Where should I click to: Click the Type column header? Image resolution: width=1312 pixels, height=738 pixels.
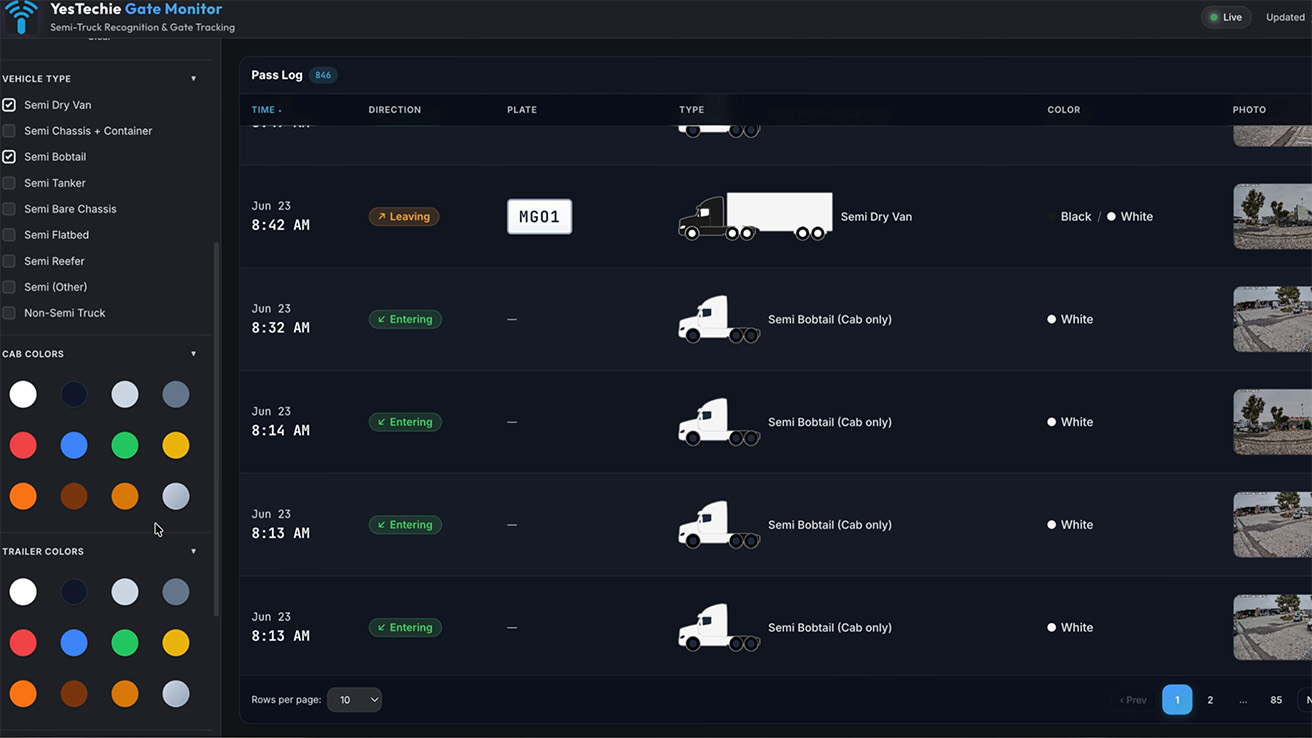[x=692, y=110]
